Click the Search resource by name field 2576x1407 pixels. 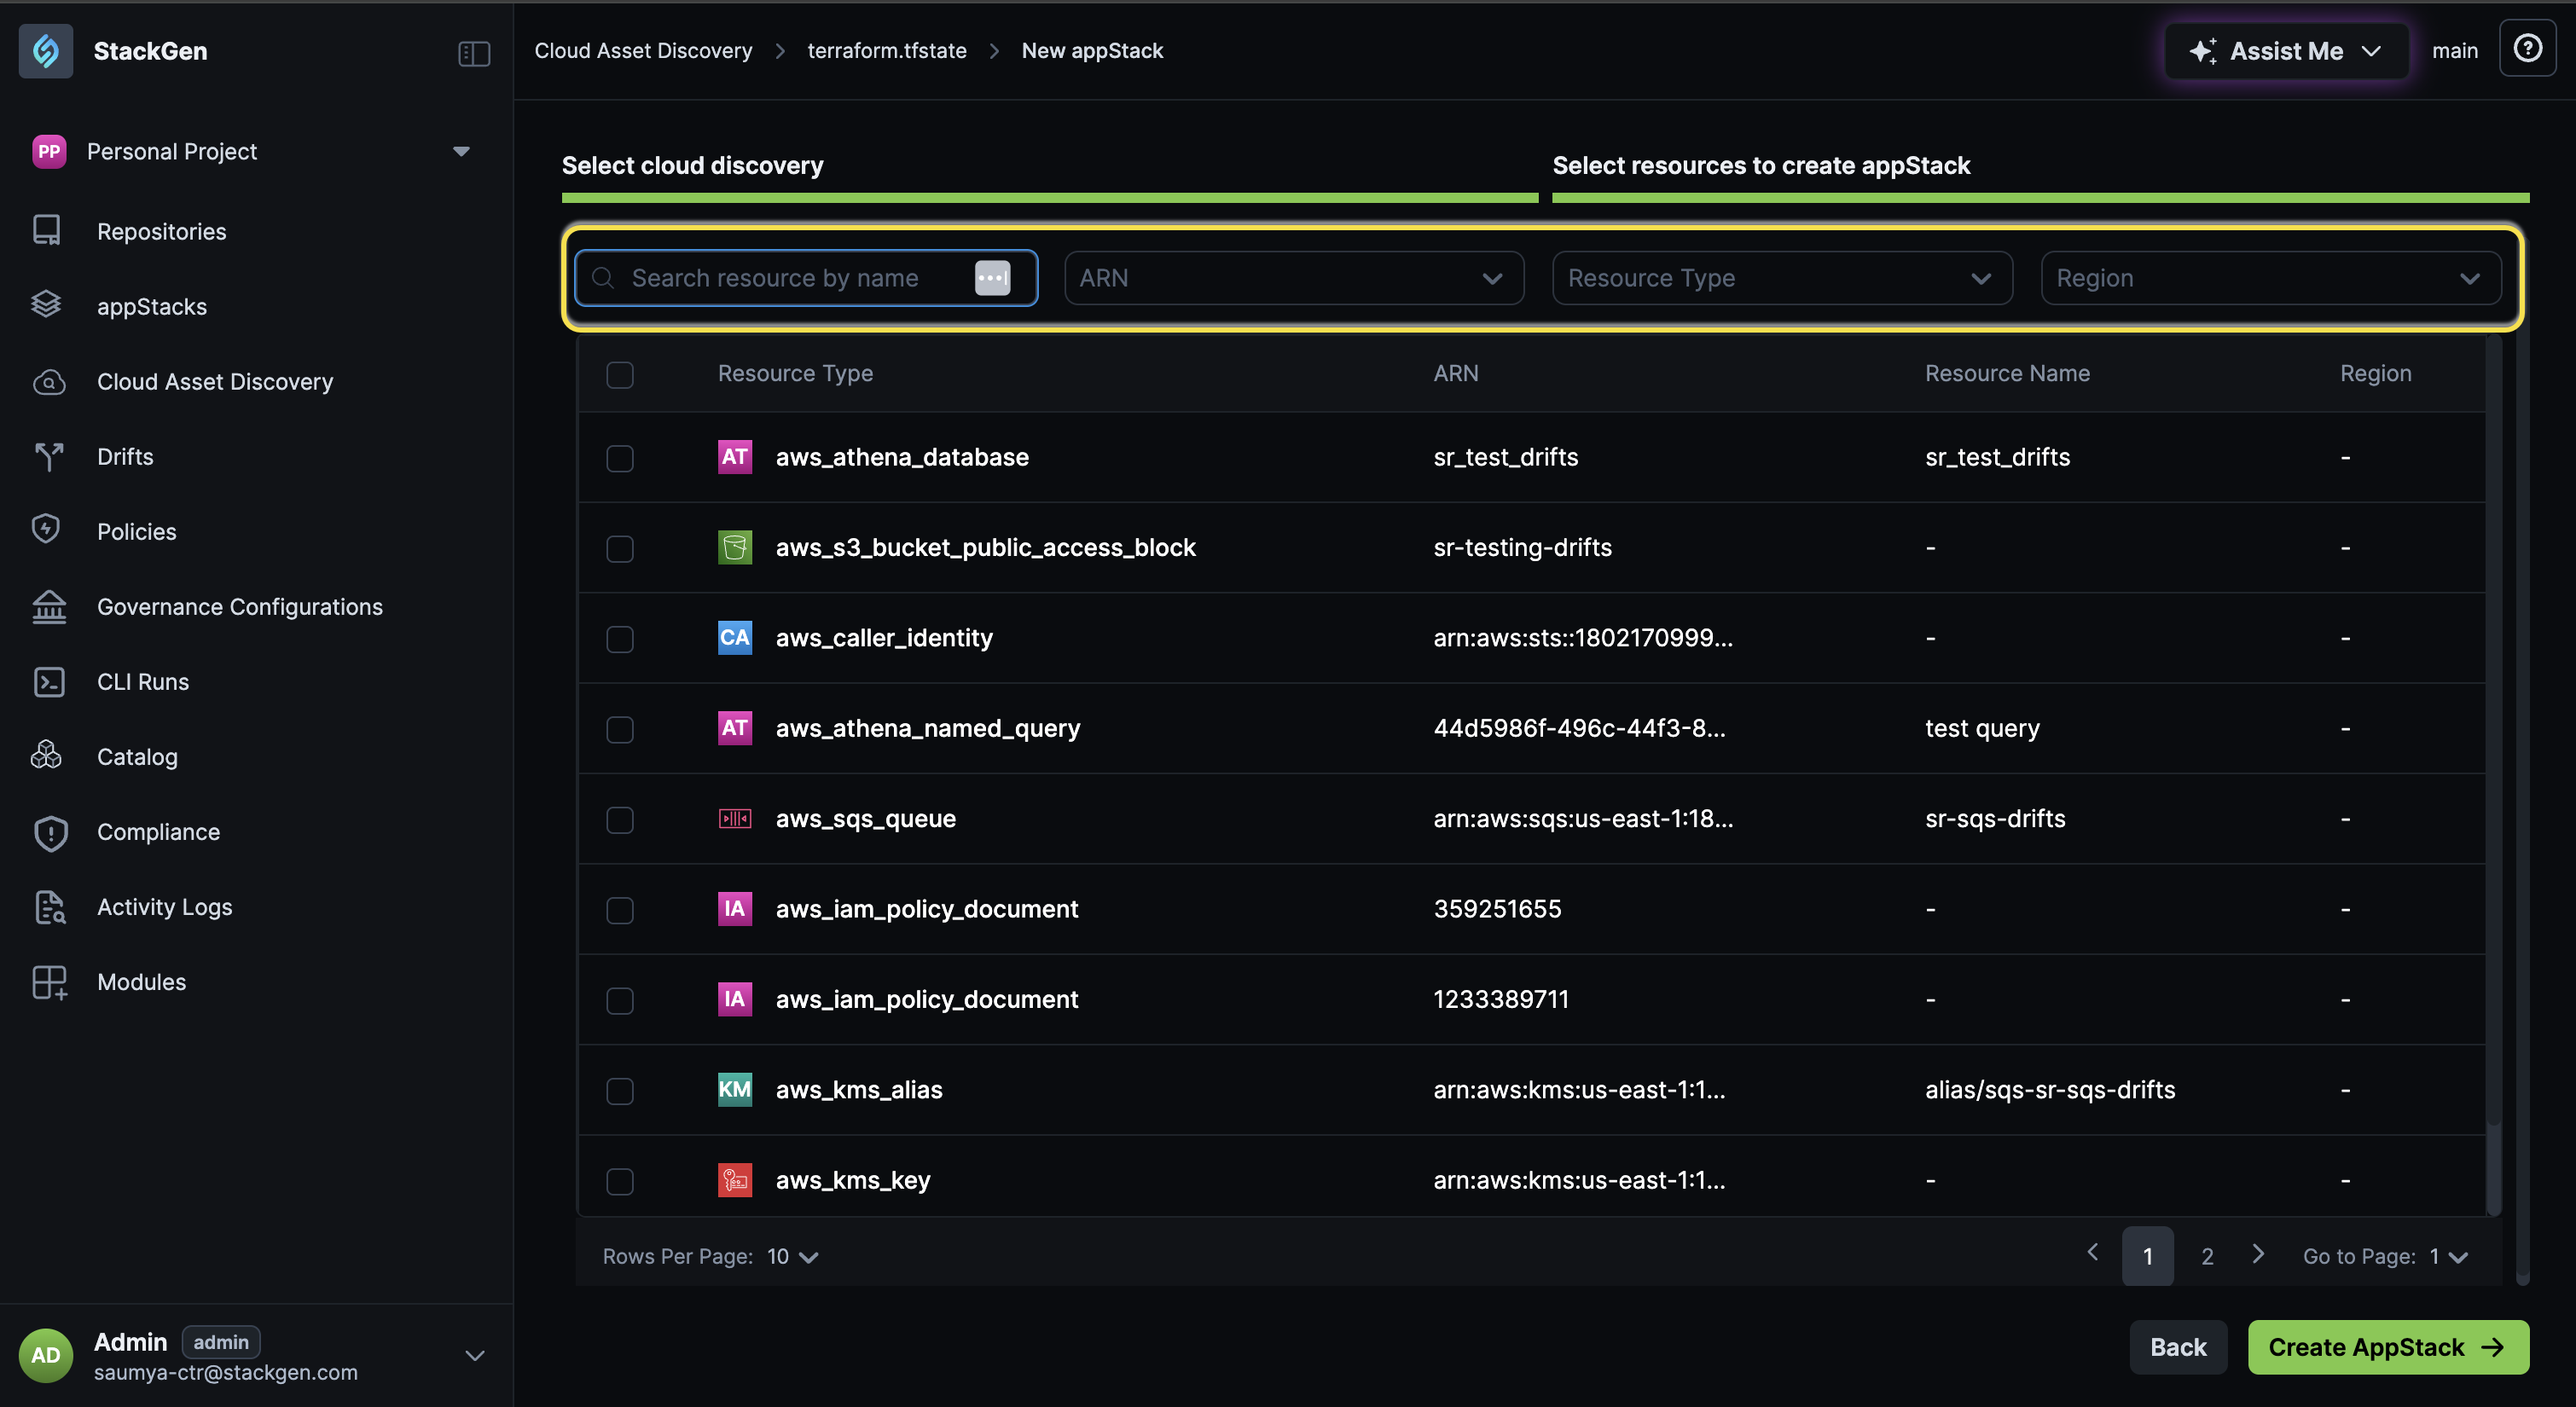pos(806,278)
